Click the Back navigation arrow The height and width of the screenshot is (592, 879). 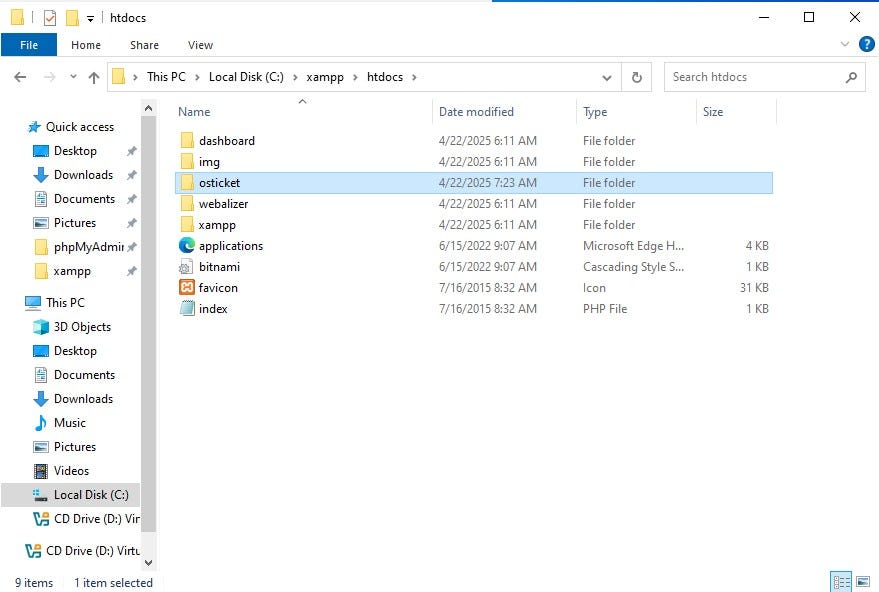click(20, 77)
